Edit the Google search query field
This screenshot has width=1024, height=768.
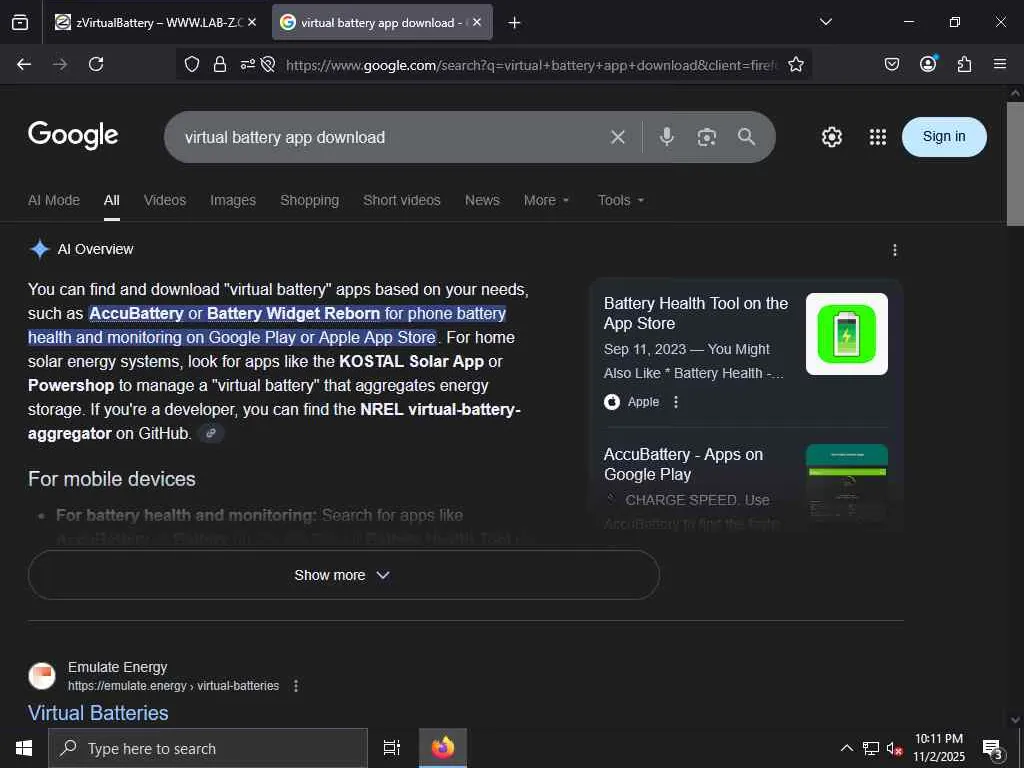(392, 137)
